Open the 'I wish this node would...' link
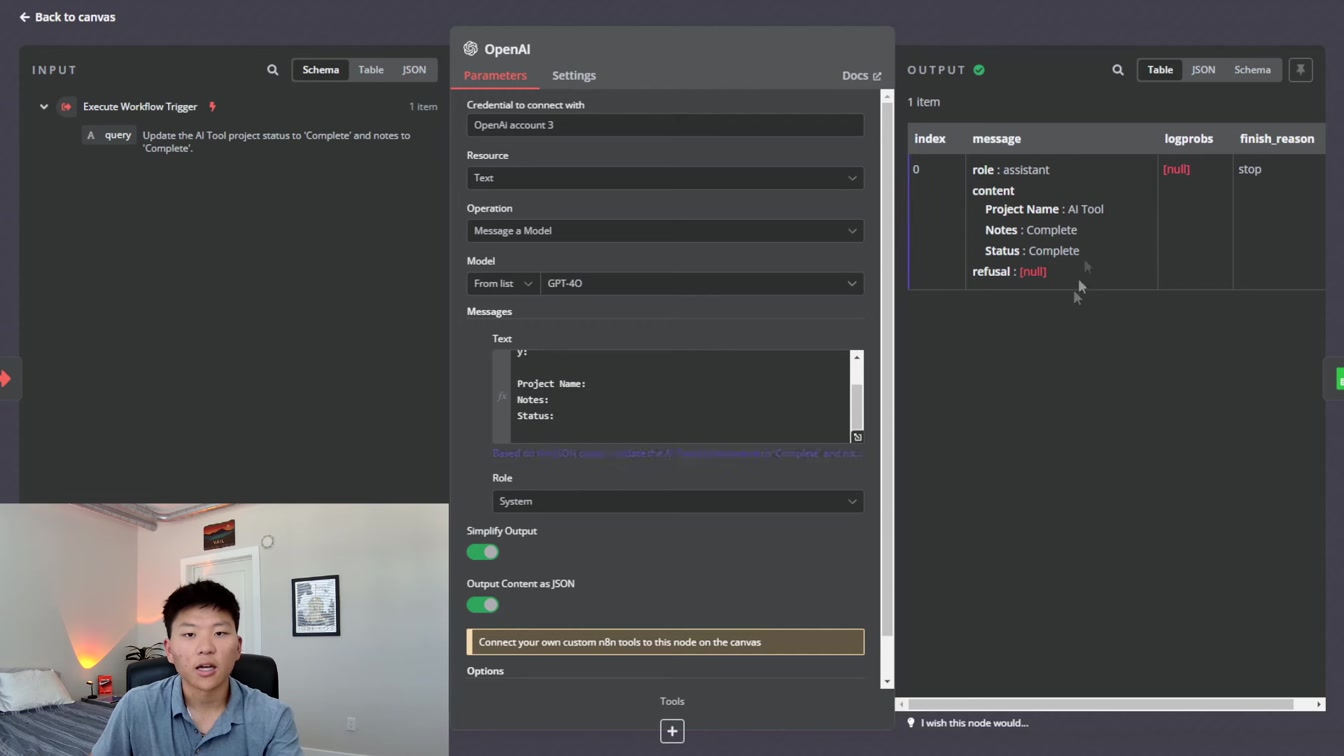 (x=975, y=723)
